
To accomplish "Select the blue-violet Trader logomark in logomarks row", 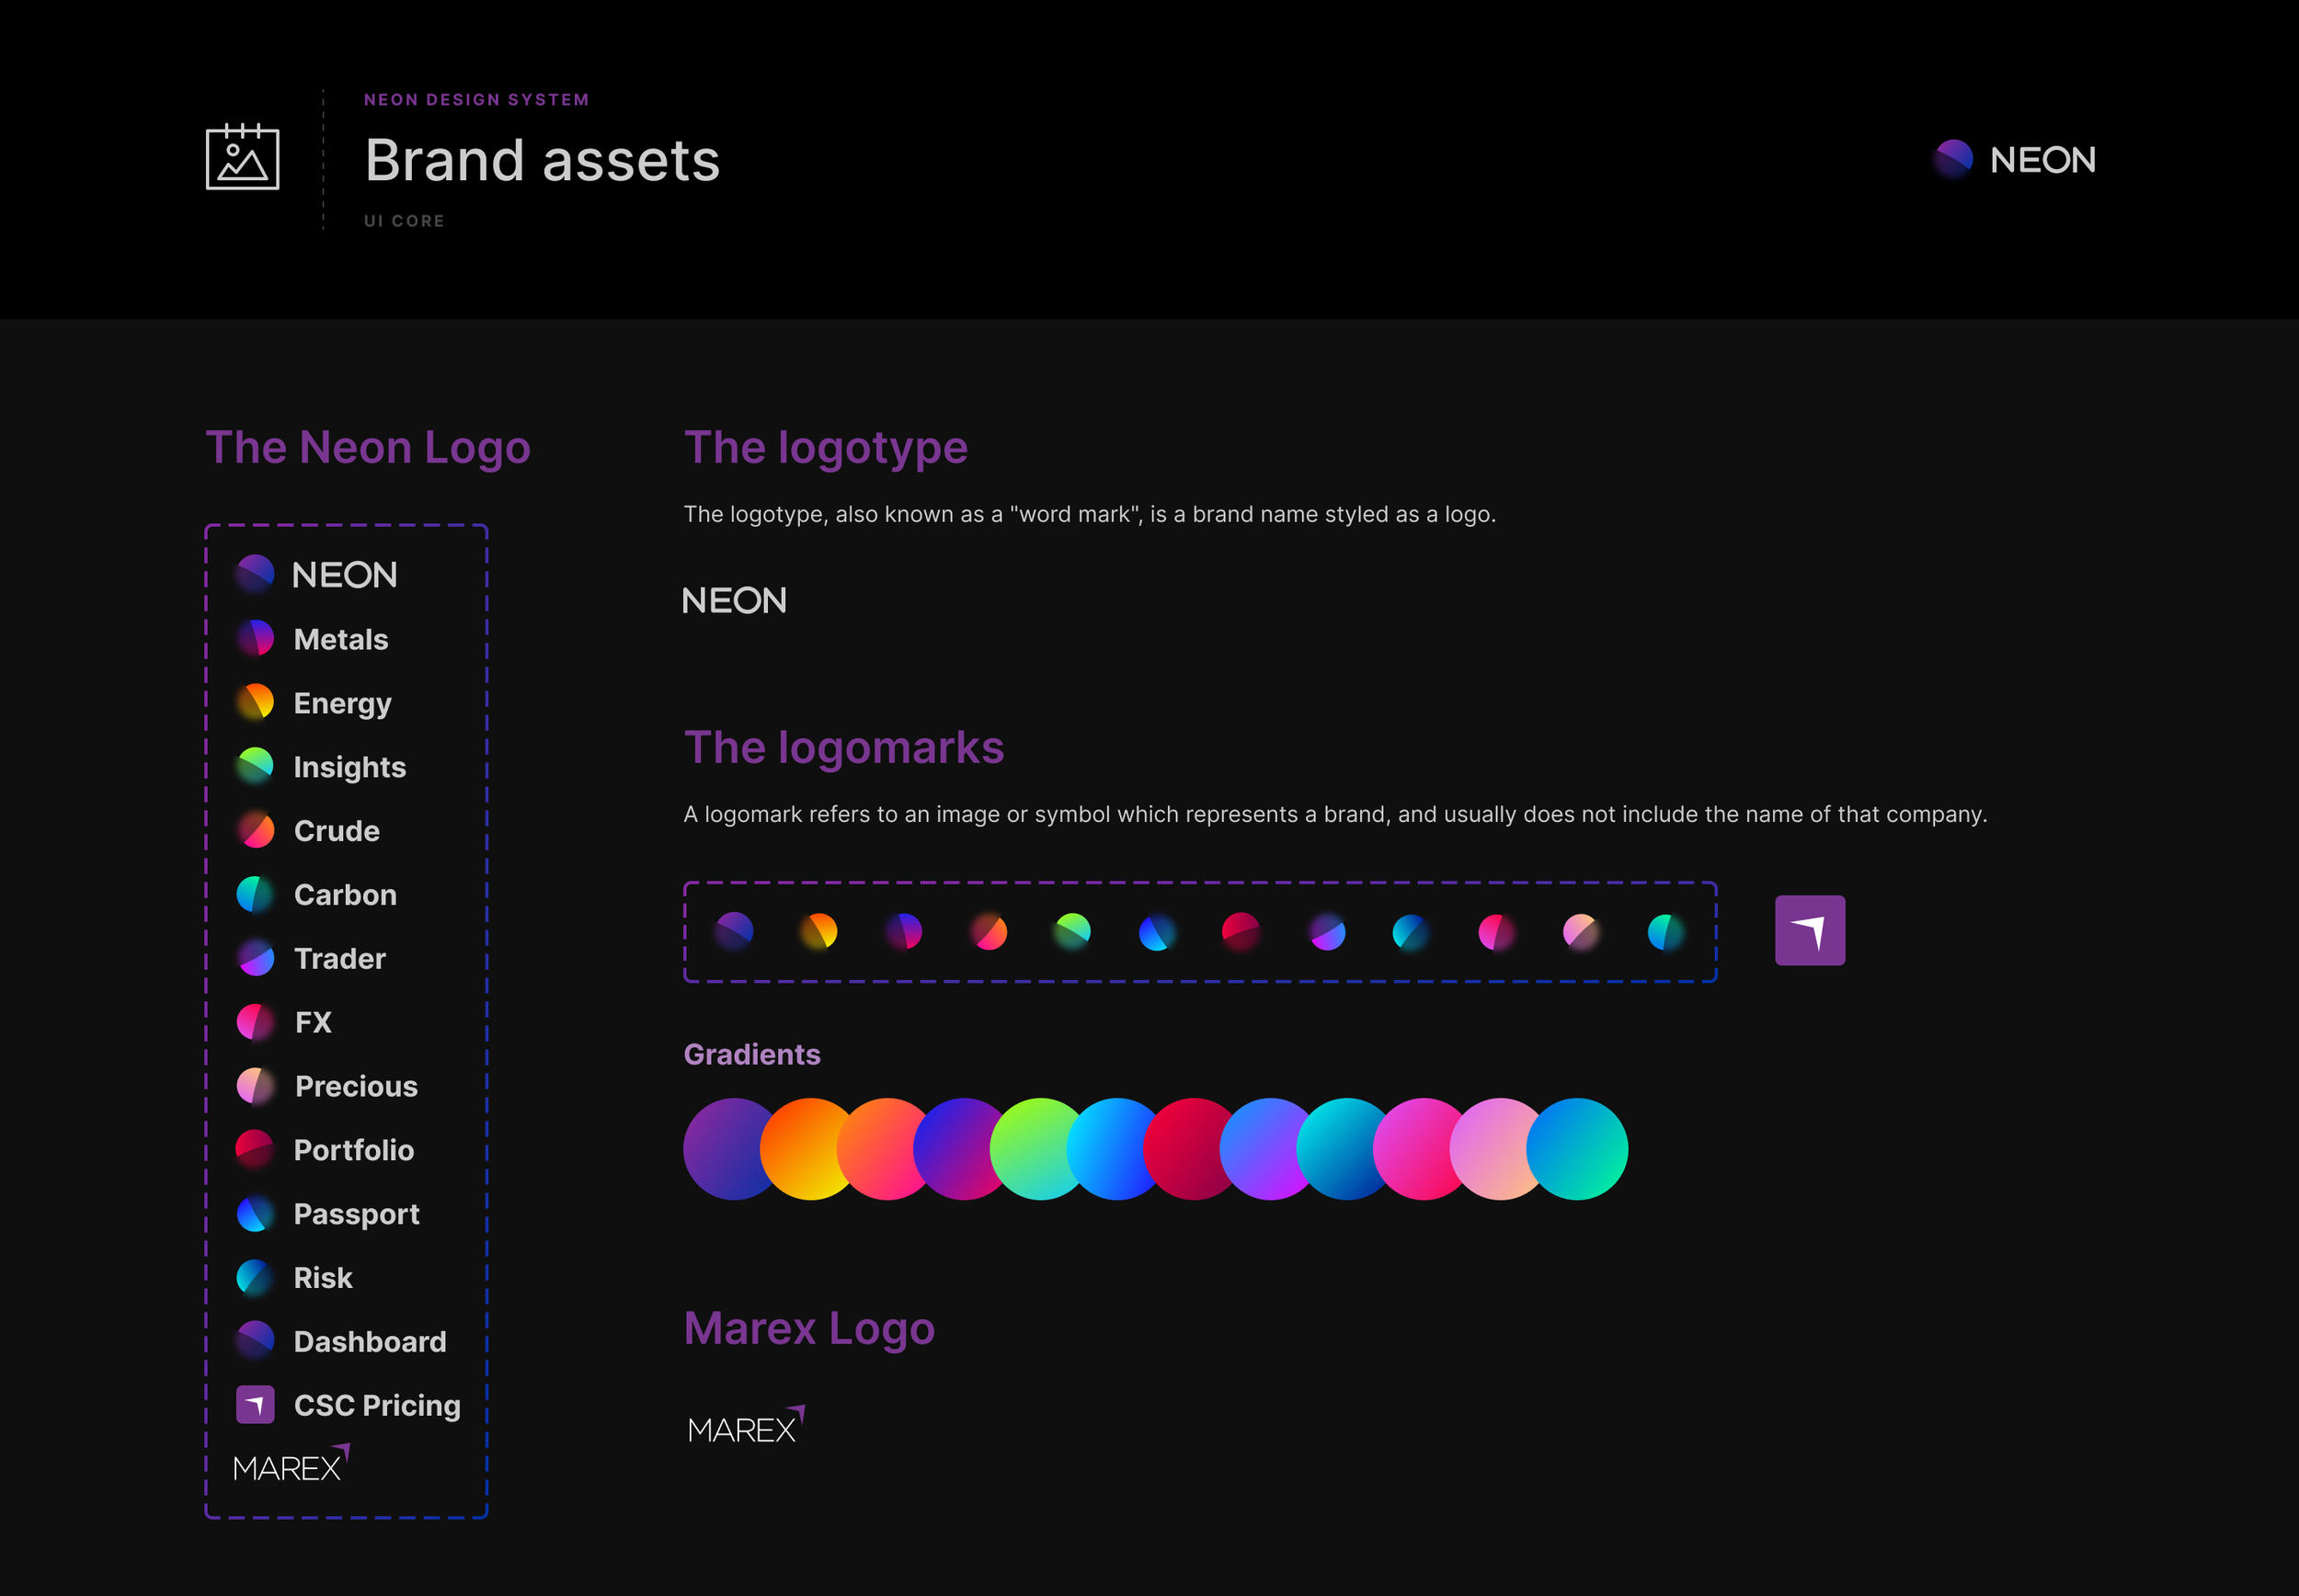I will (1326, 931).
